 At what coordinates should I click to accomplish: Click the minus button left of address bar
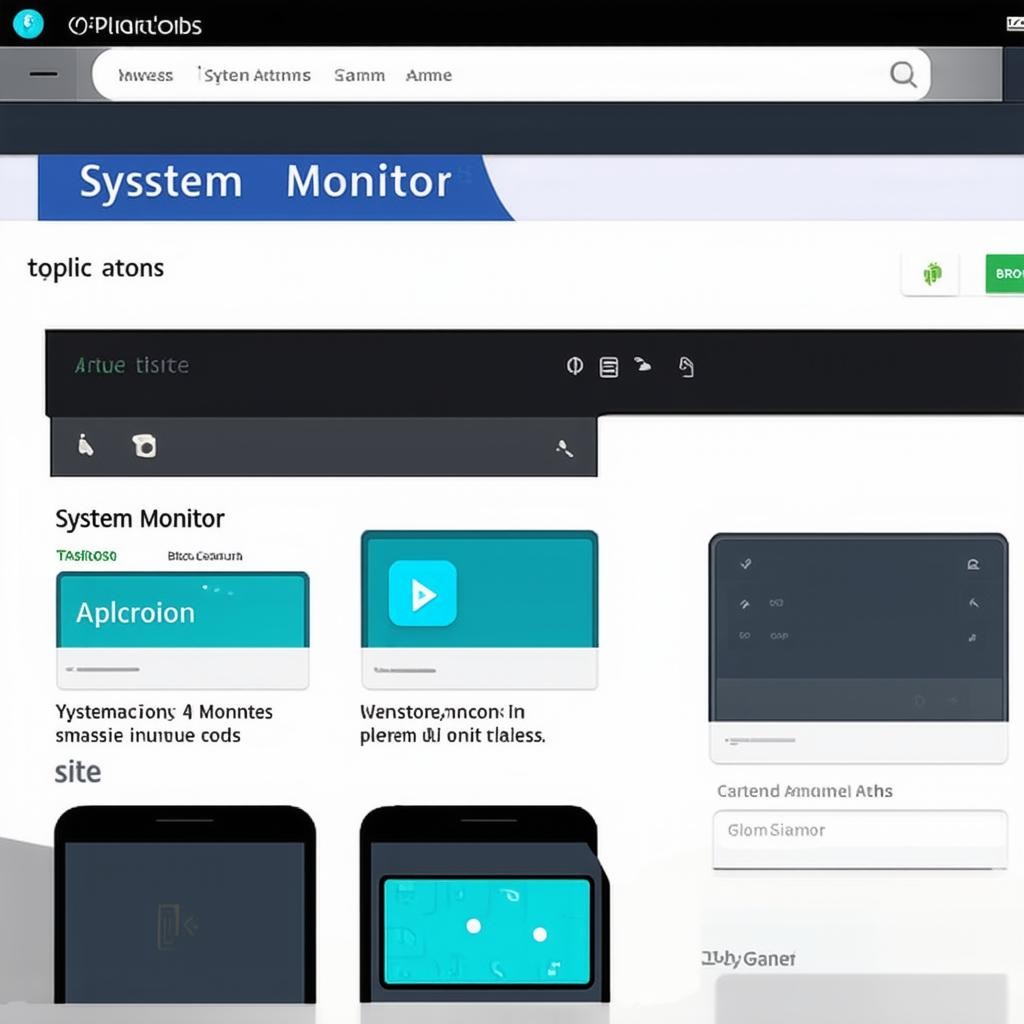[43, 74]
